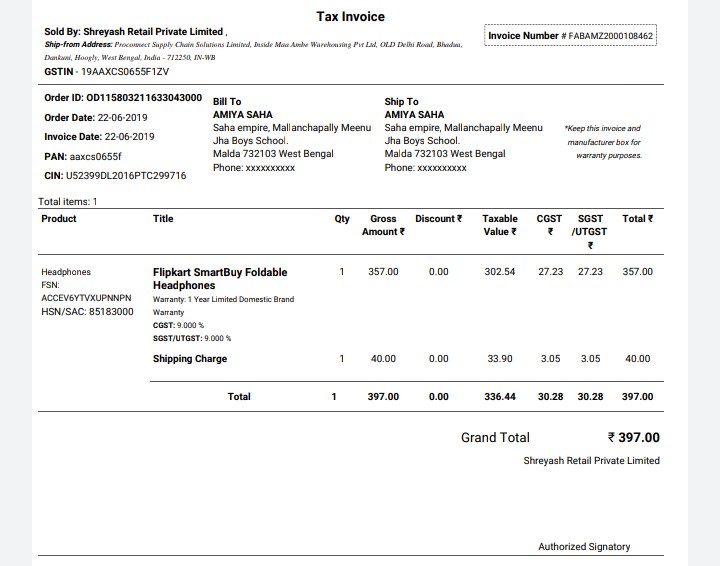This screenshot has height=566, width=720.
Task: Click the Authorized Signatory label
Action: 584,547
